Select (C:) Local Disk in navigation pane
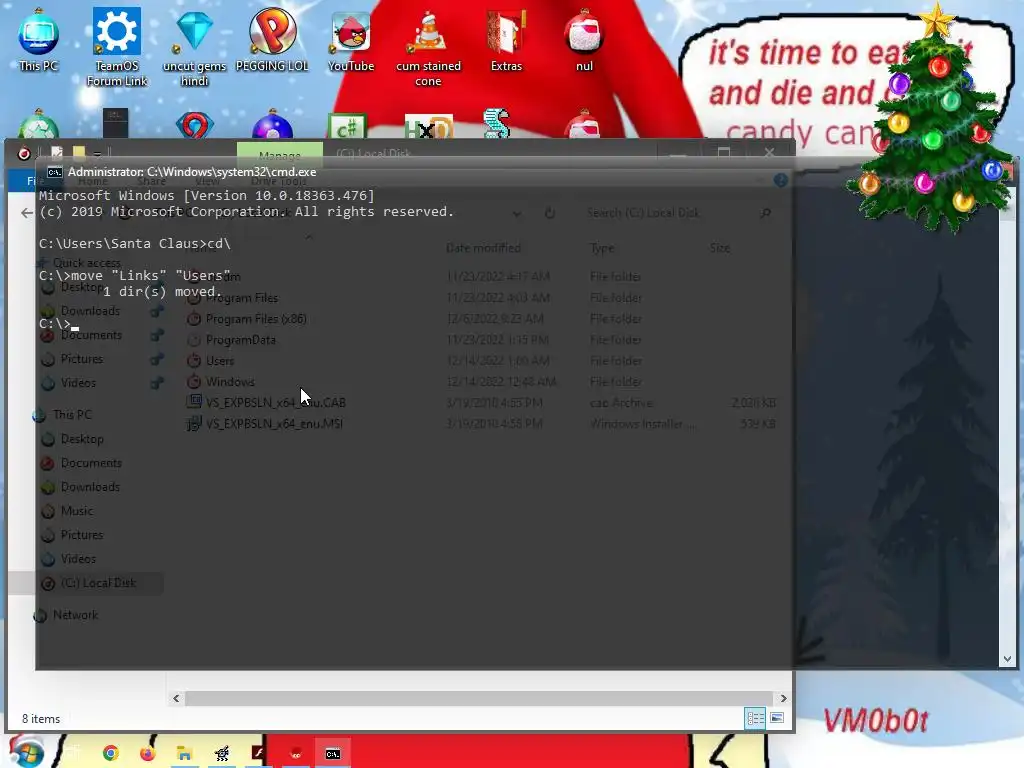The height and width of the screenshot is (768, 1024). (x=98, y=583)
